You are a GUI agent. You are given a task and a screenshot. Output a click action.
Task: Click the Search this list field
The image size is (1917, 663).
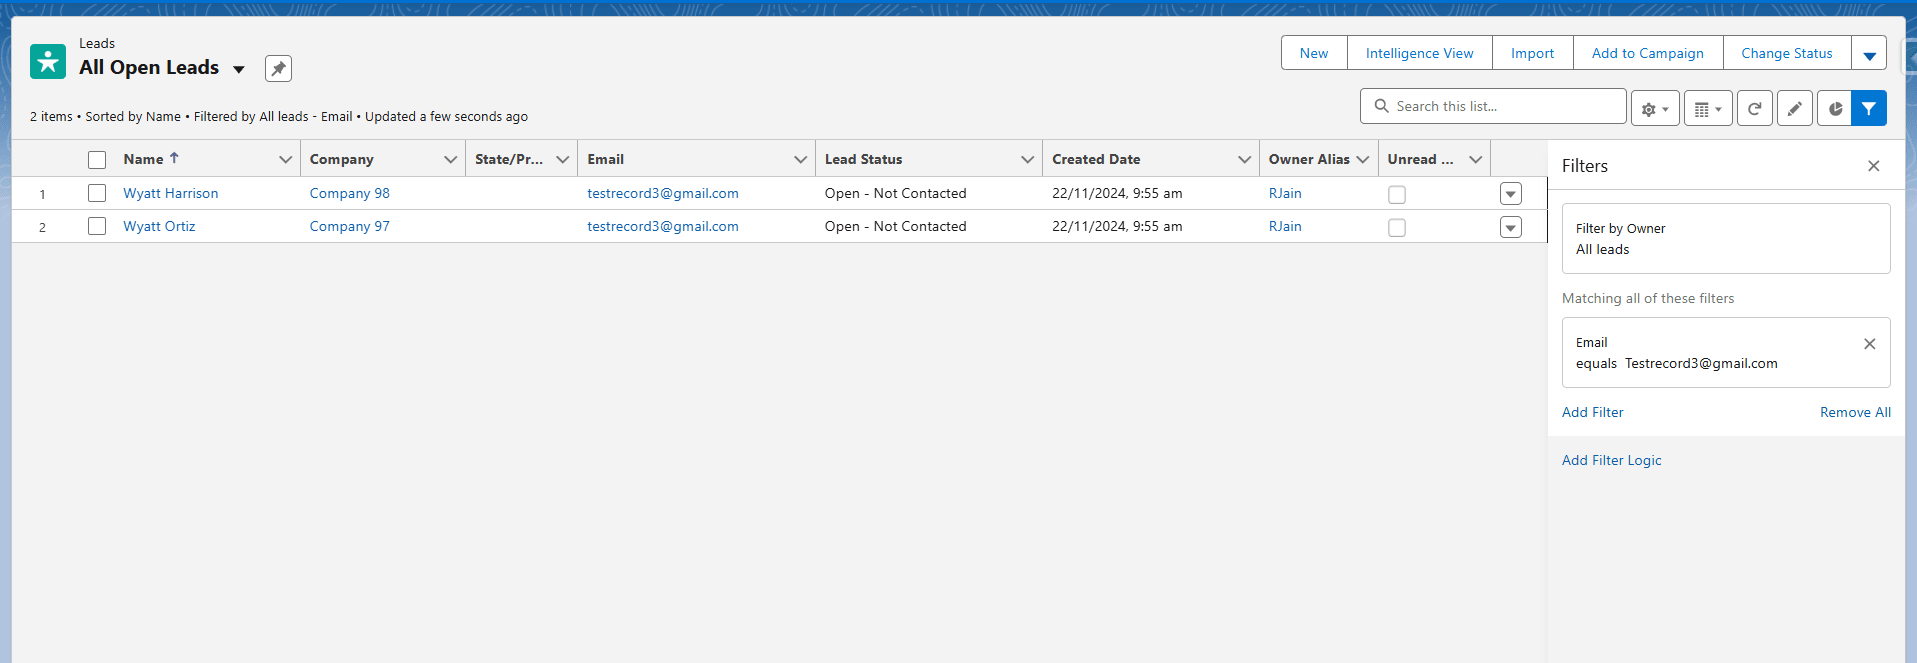pos(1500,106)
